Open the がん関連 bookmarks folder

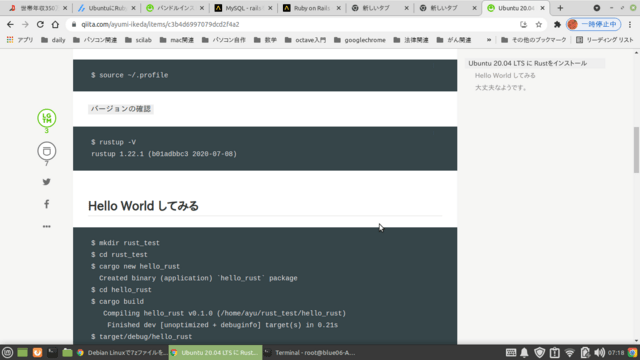[x=454, y=40]
